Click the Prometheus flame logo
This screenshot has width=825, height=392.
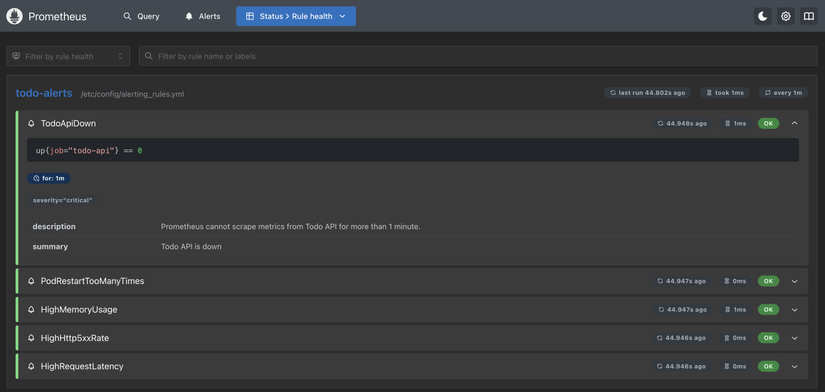(14, 16)
